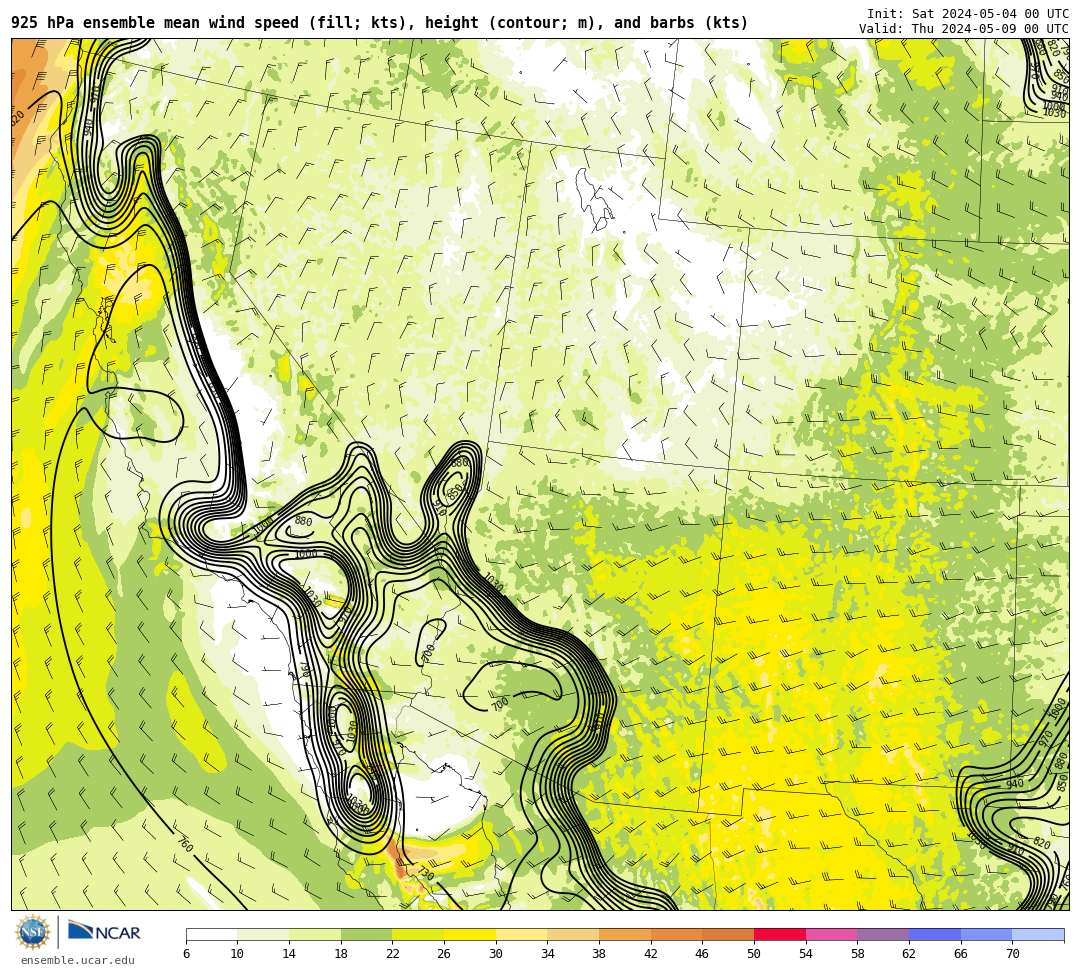Viewport: 1080px width, 973px height.
Task: Click the colorbar tick label 38
Action: [x=599, y=954]
